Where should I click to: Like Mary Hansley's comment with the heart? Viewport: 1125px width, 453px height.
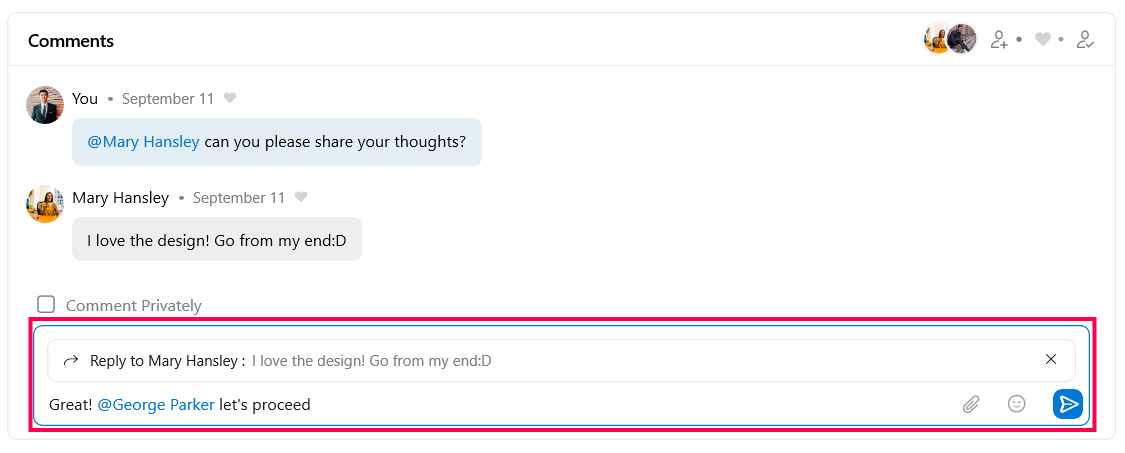(x=301, y=198)
